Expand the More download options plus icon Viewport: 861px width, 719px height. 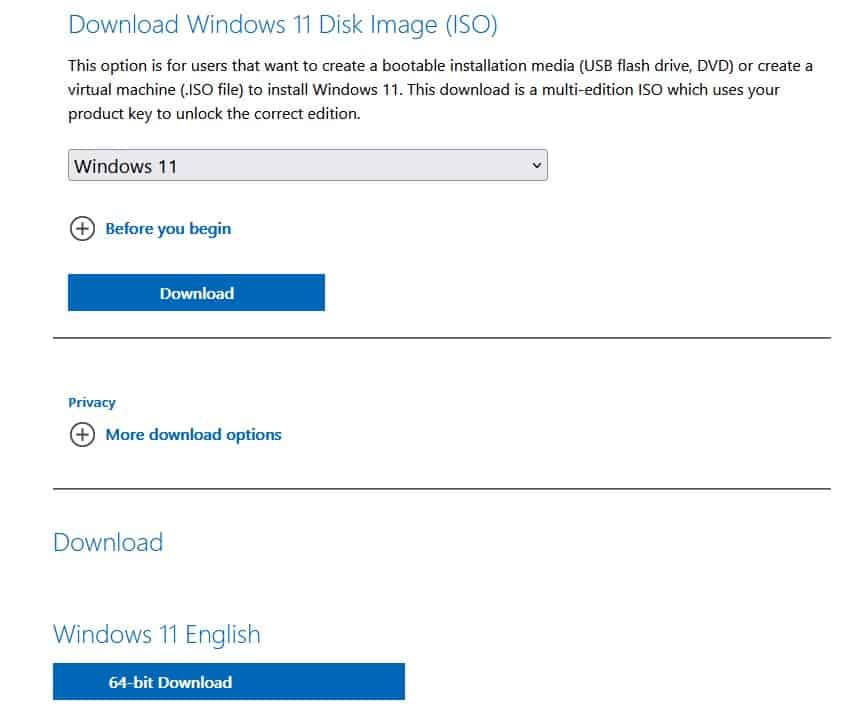[x=82, y=434]
